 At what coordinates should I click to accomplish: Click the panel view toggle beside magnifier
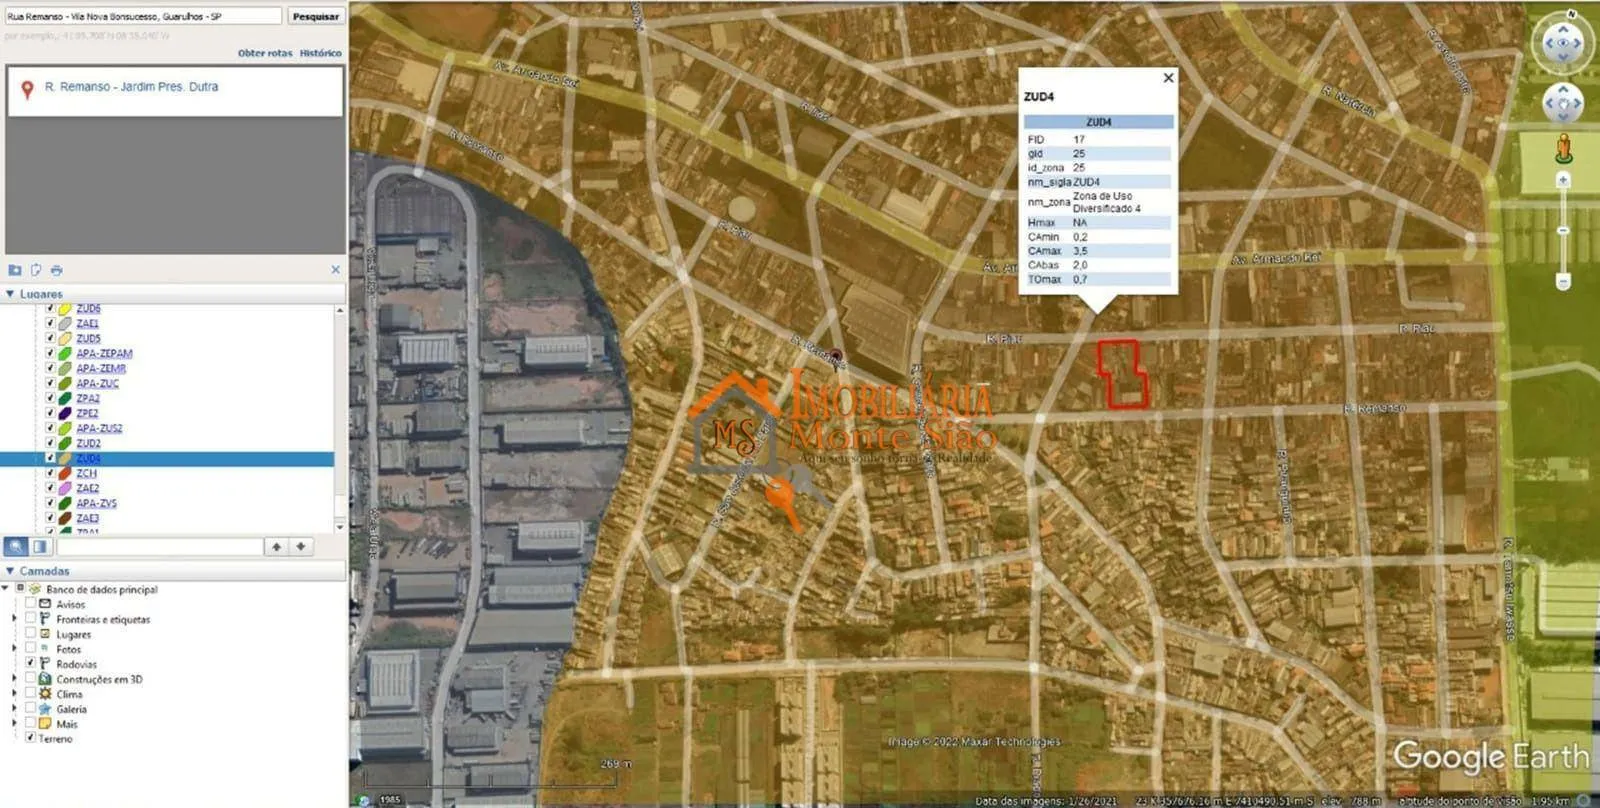[40, 546]
